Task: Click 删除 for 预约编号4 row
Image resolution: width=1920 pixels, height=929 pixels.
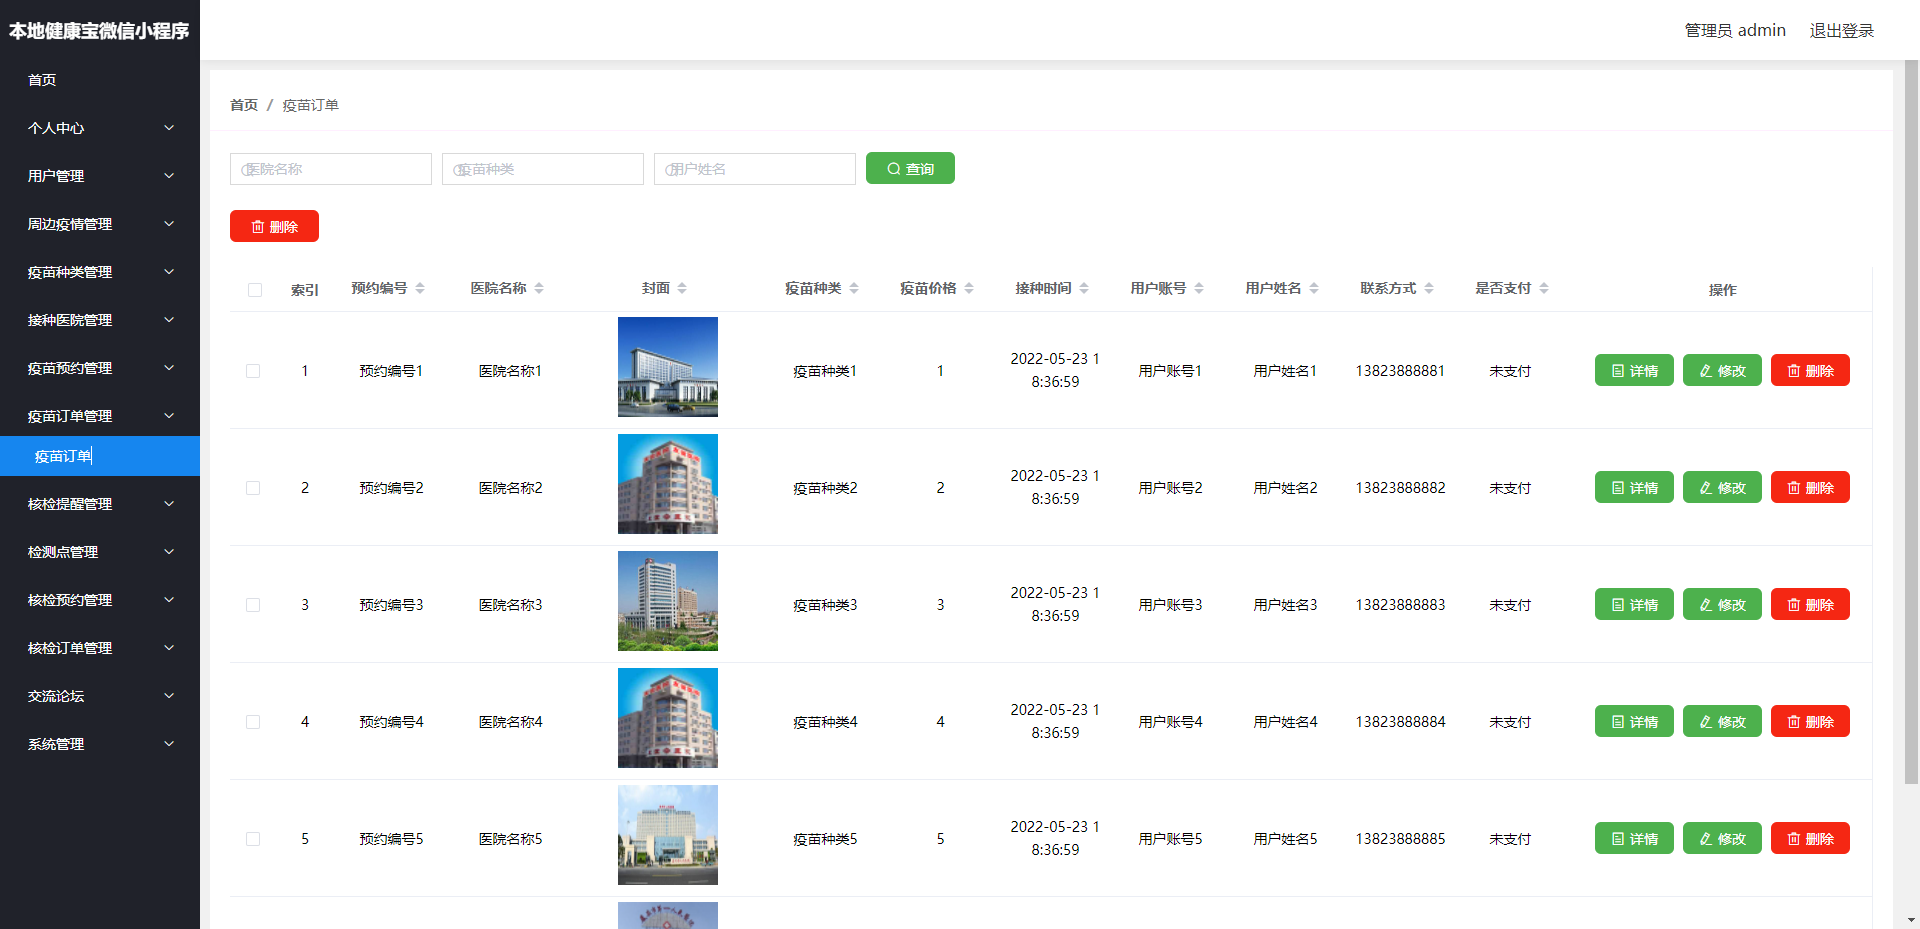Action: pyautogui.click(x=1810, y=721)
